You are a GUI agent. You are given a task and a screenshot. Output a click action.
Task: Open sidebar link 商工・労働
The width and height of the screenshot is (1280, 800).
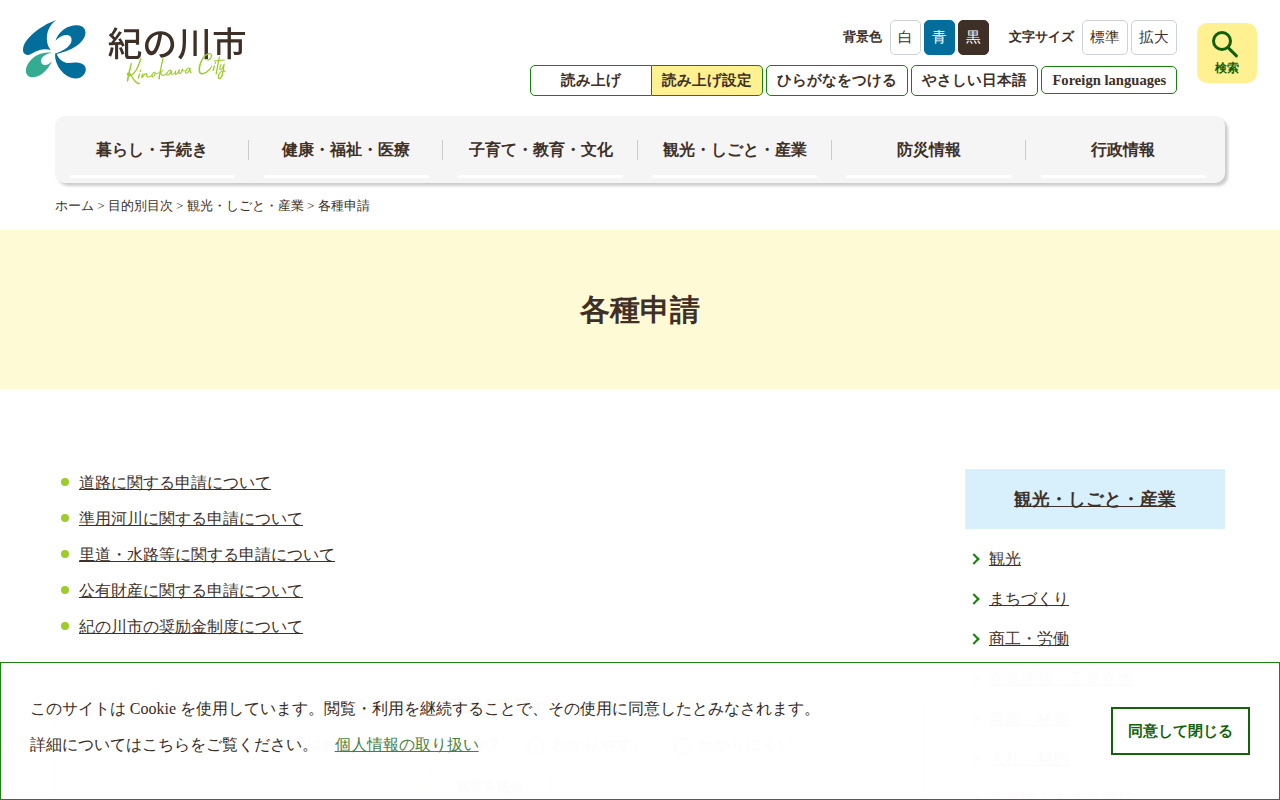coord(1029,639)
